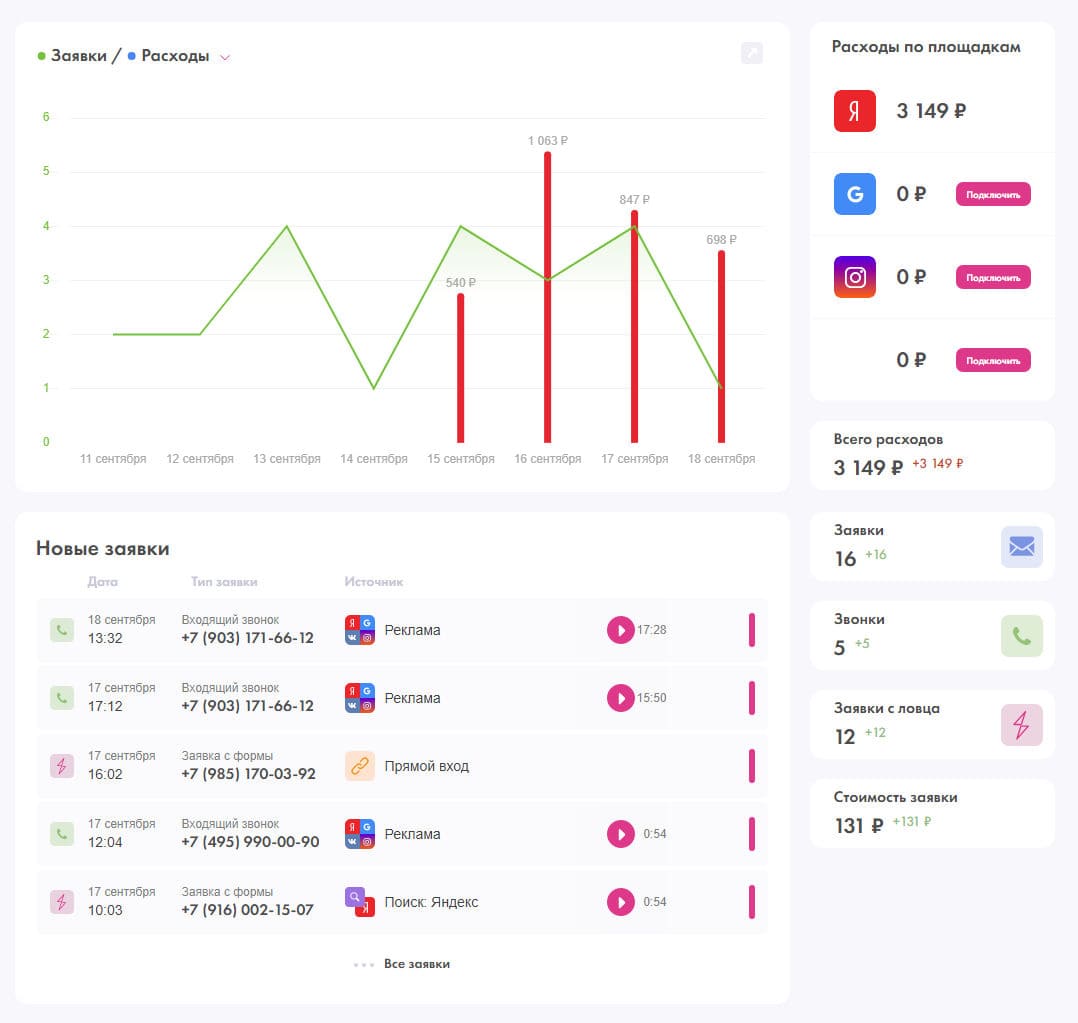Click the envelope icon on Заявки card

[x=1022, y=547]
